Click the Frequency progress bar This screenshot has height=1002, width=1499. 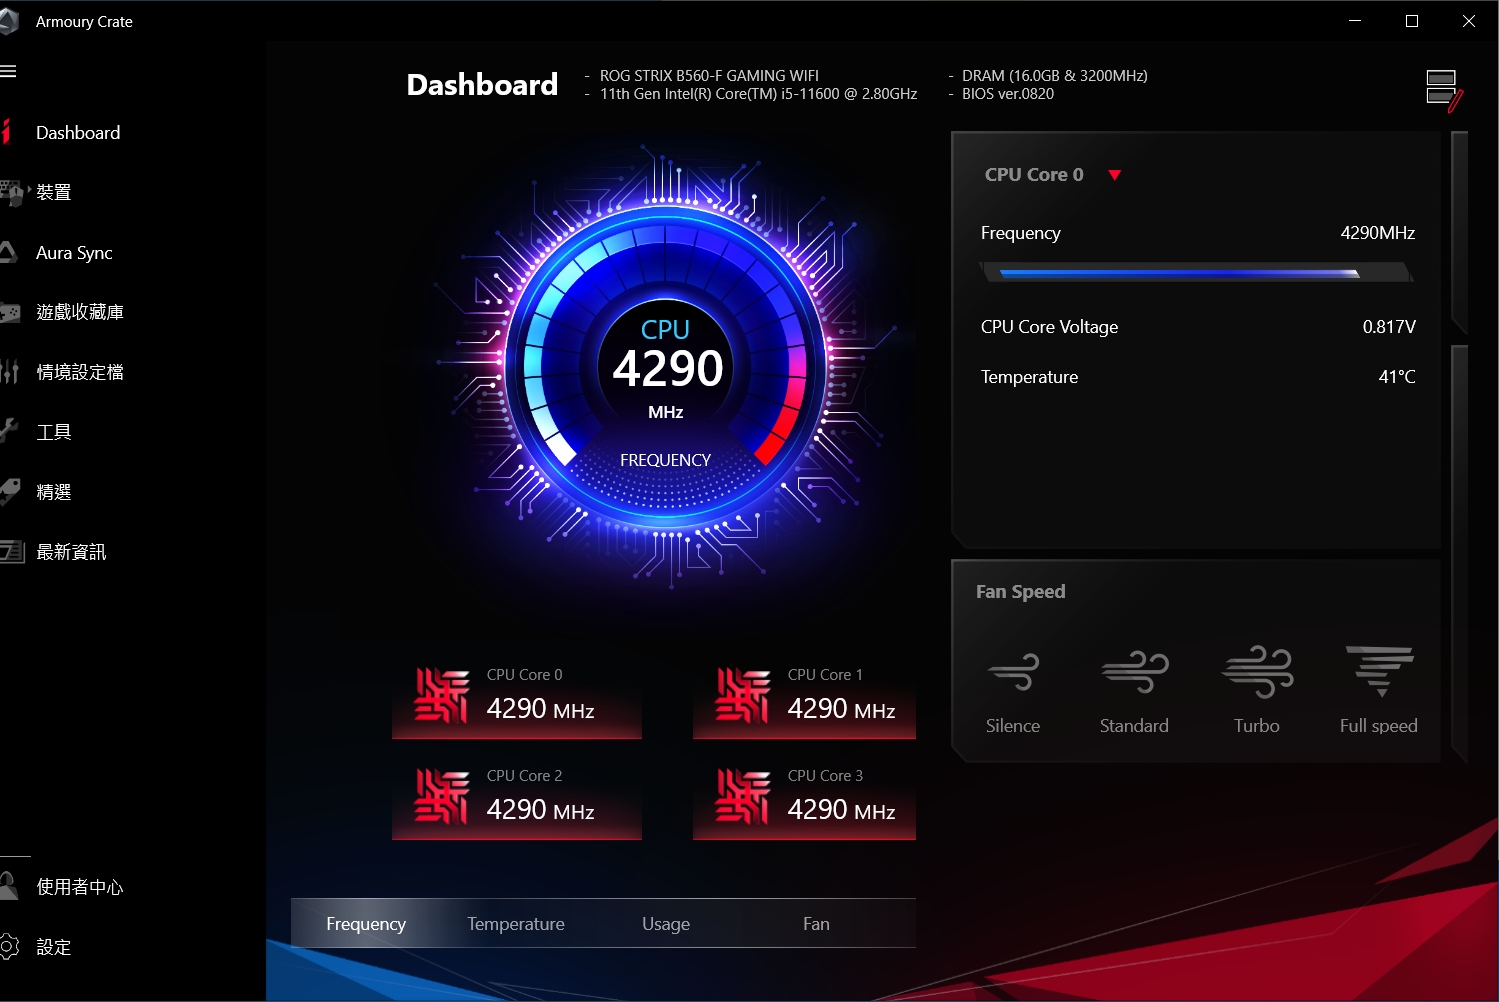click(1196, 272)
